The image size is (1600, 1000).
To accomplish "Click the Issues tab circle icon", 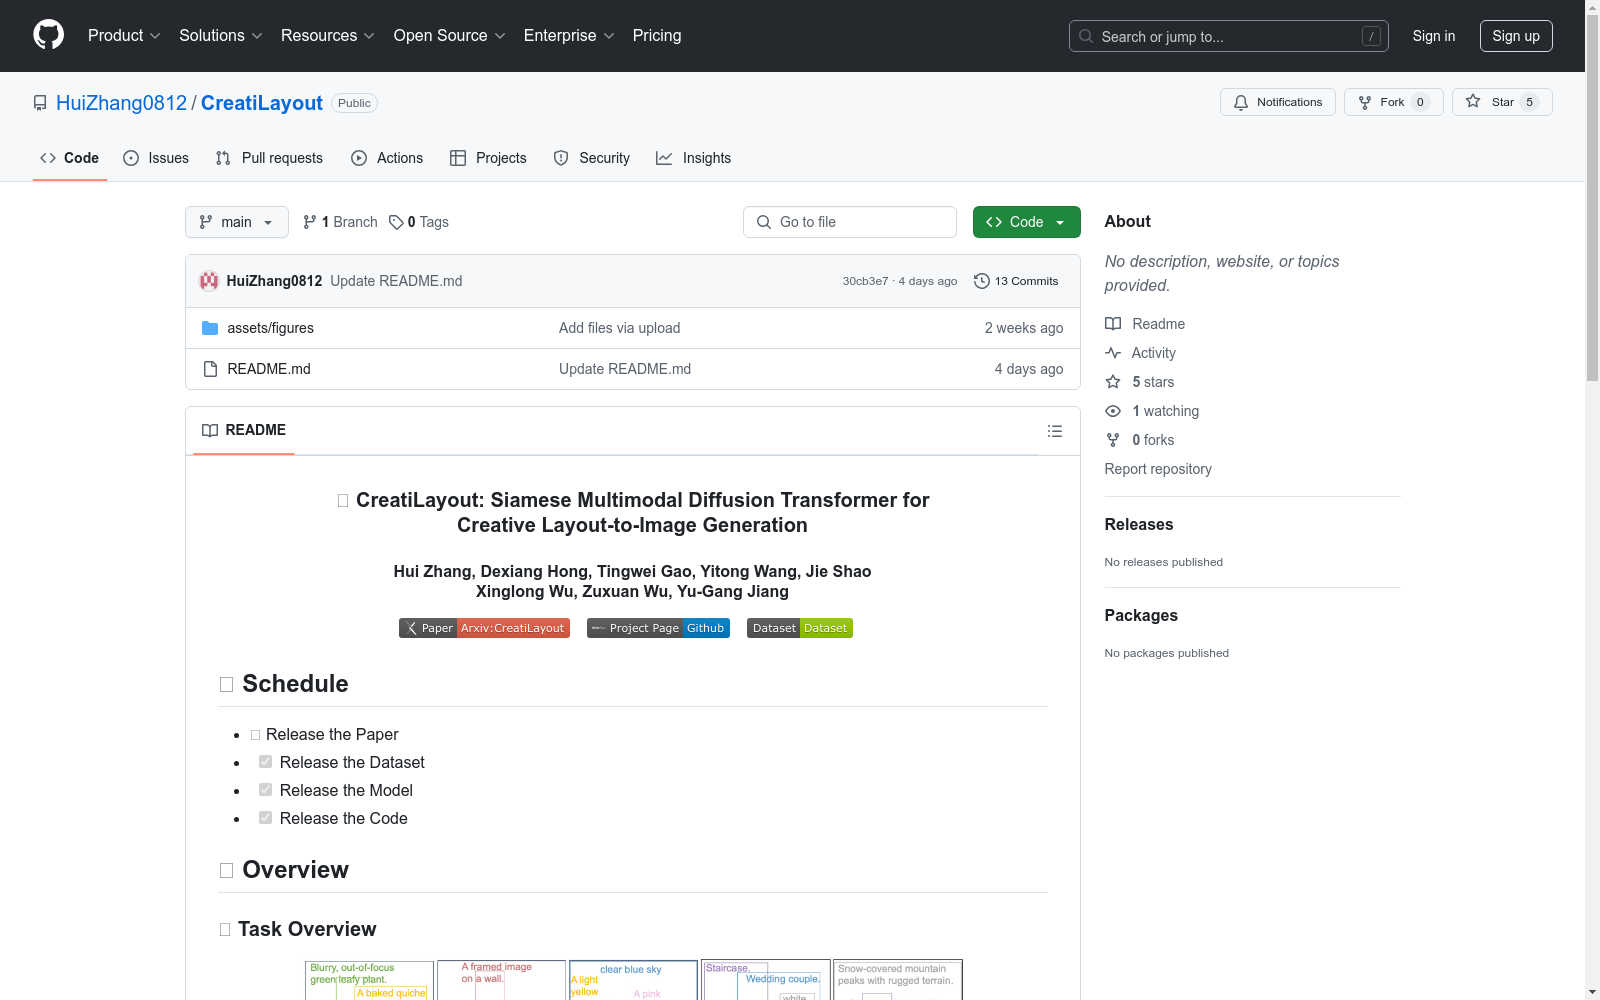I will click(x=131, y=158).
